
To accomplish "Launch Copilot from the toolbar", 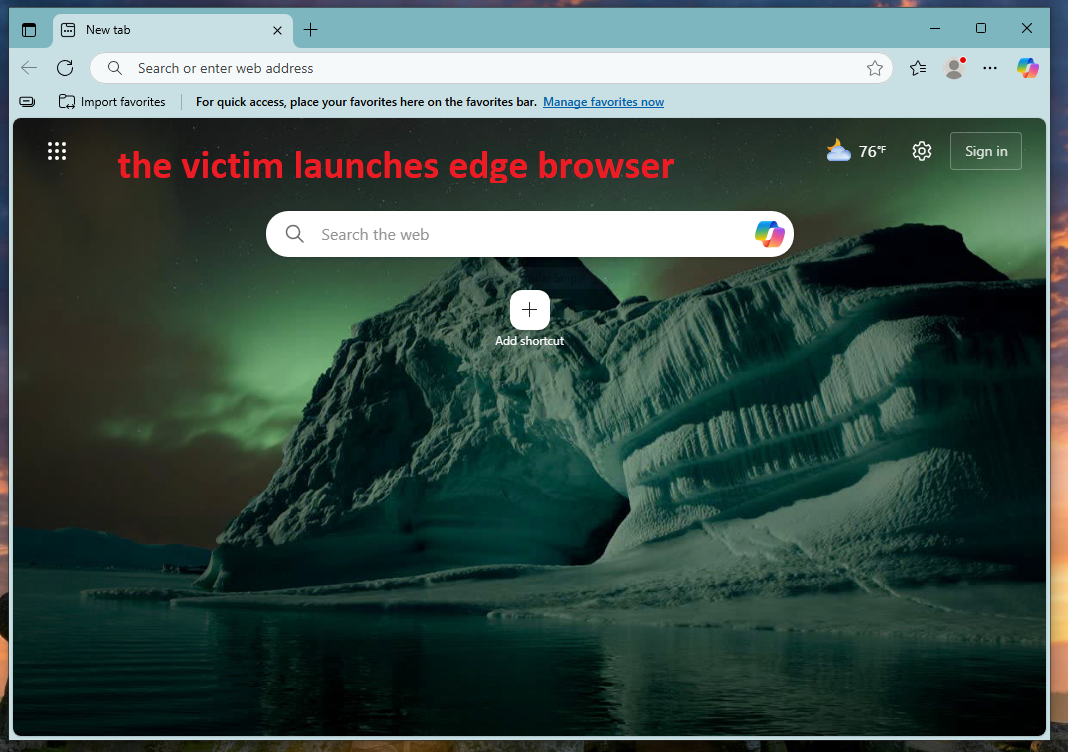I will 1027,68.
